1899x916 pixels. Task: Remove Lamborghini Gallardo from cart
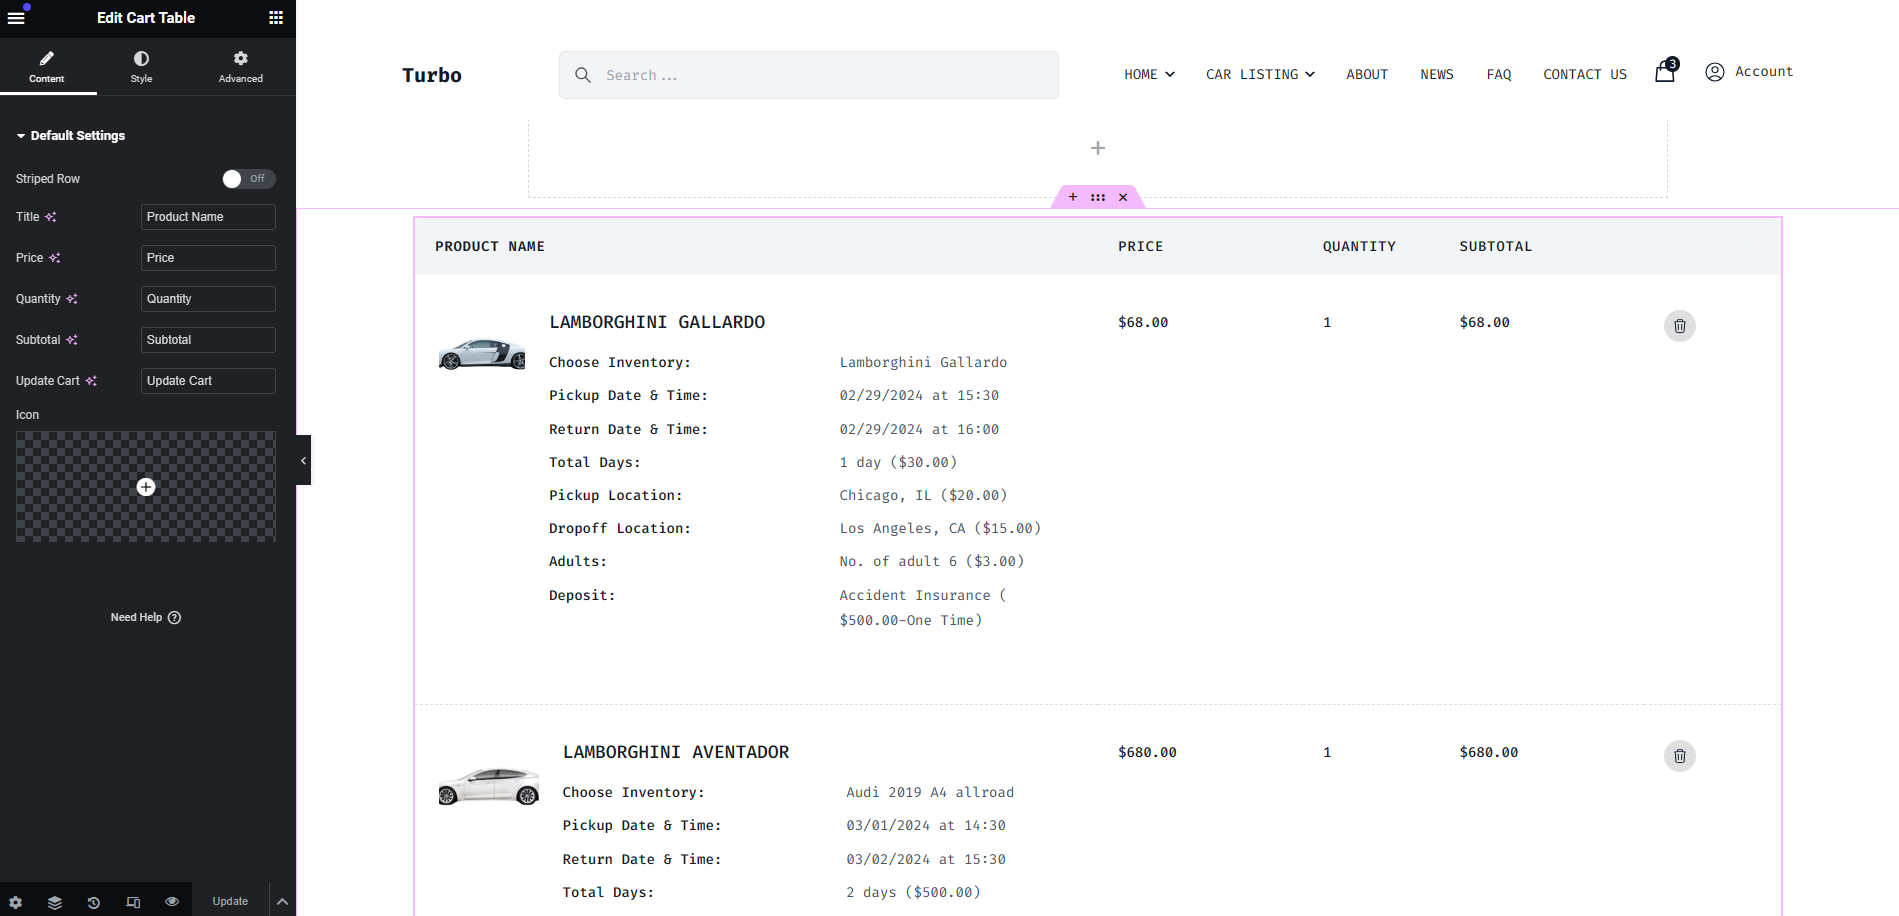[x=1680, y=326]
